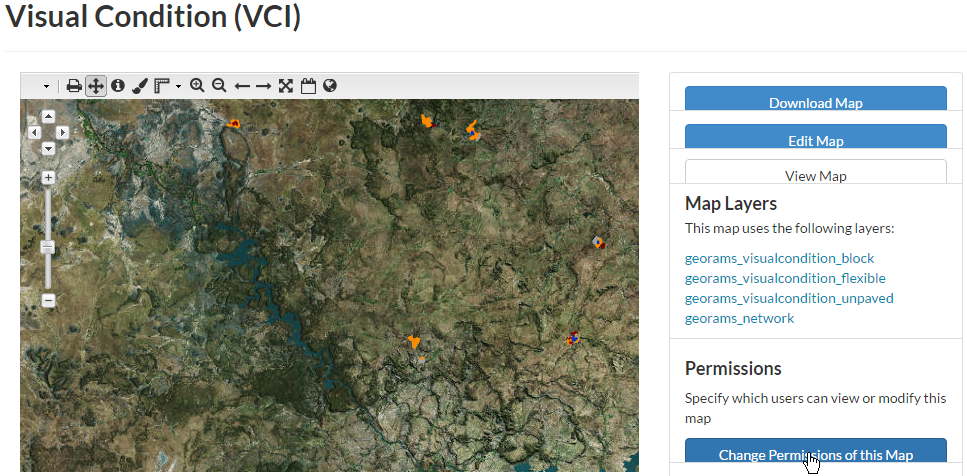Pan the map left with arrow

tap(35, 132)
